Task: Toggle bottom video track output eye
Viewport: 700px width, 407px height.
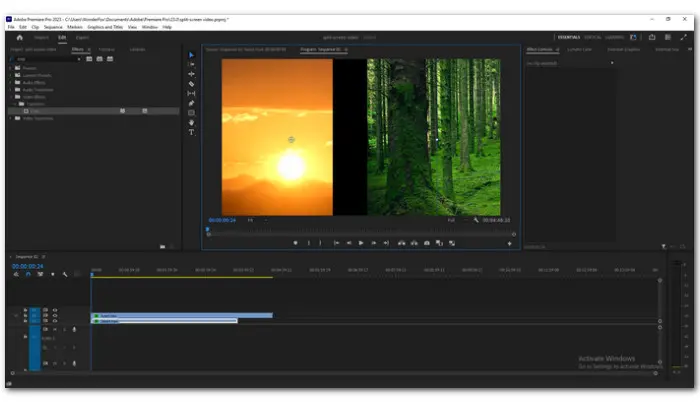Action: (x=55, y=321)
